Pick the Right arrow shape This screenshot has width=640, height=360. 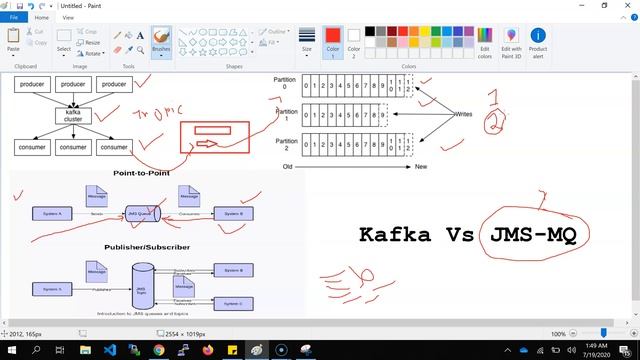point(223,42)
